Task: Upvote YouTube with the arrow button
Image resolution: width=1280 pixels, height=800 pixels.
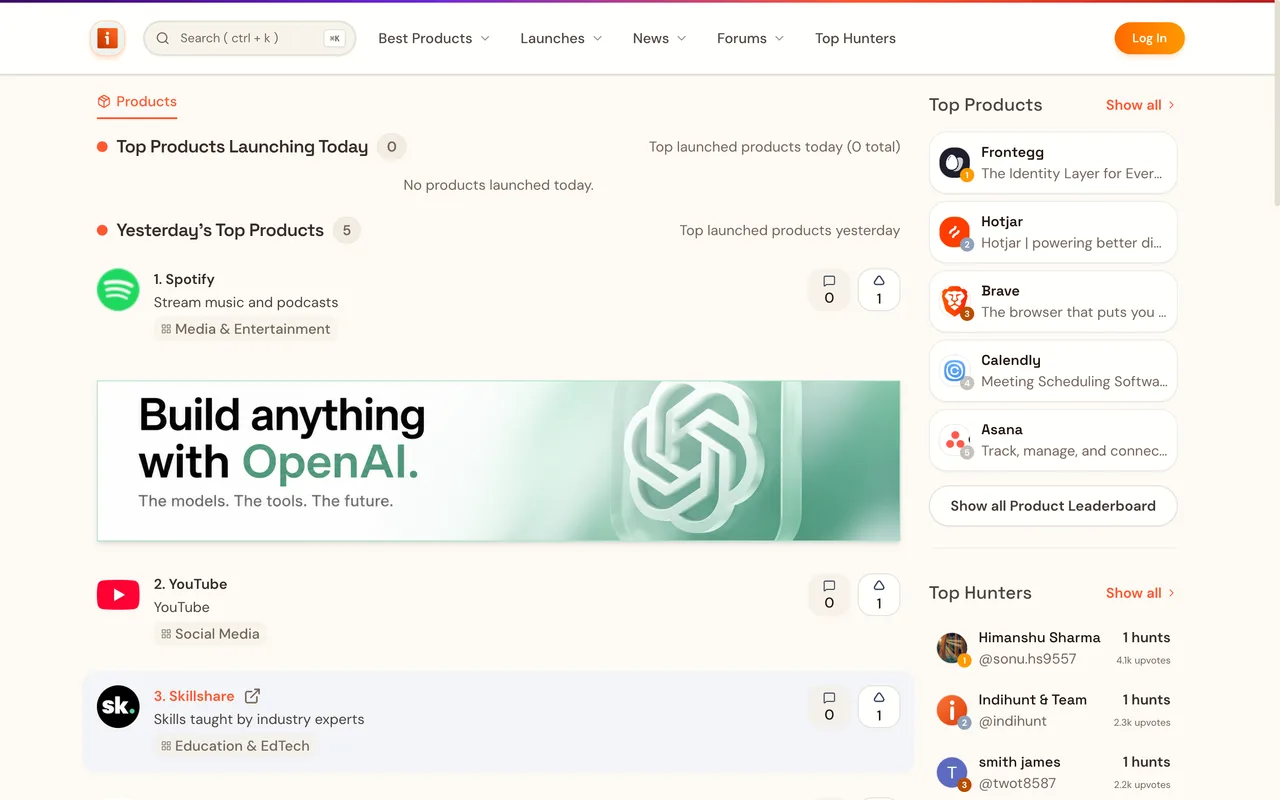Action: click(x=879, y=594)
